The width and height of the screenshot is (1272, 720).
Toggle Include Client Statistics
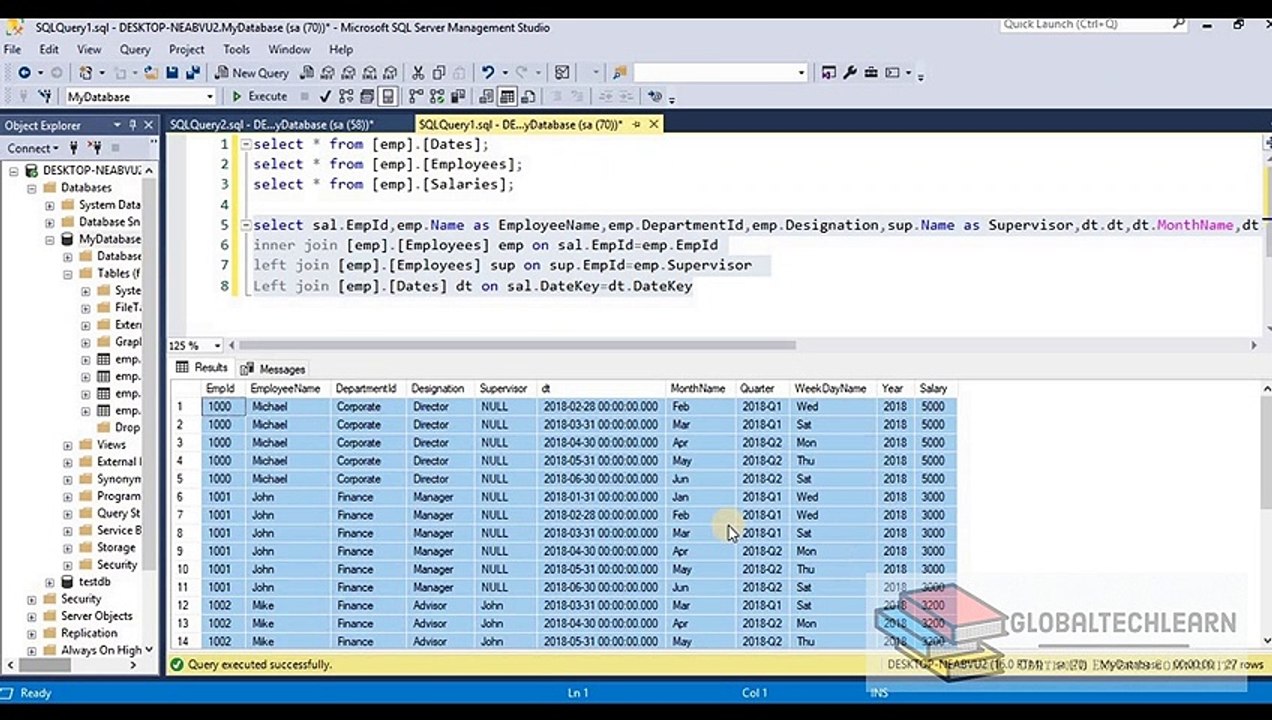point(458,97)
